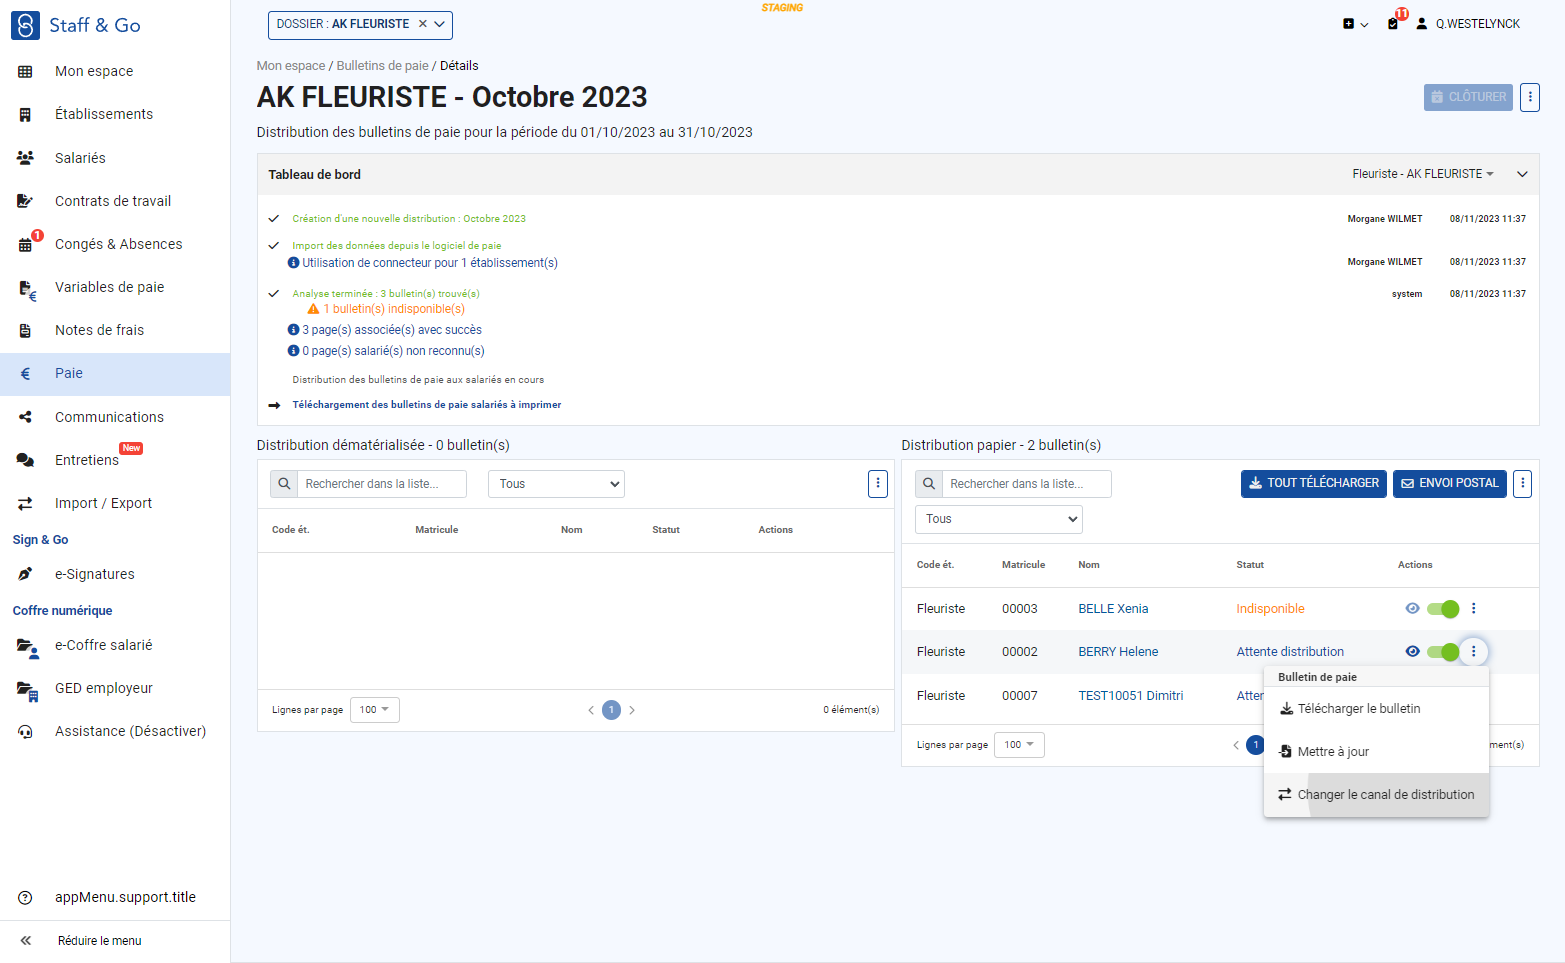Open the Tous filter in paper distribution

pyautogui.click(x=999, y=519)
